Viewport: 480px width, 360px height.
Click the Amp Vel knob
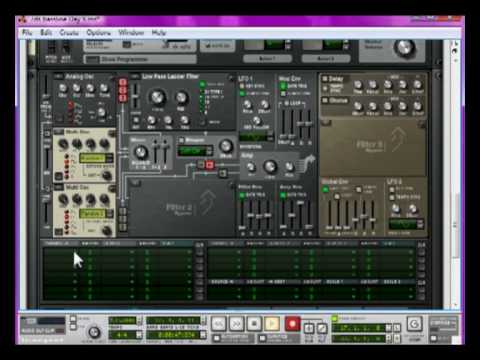pos(251,167)
